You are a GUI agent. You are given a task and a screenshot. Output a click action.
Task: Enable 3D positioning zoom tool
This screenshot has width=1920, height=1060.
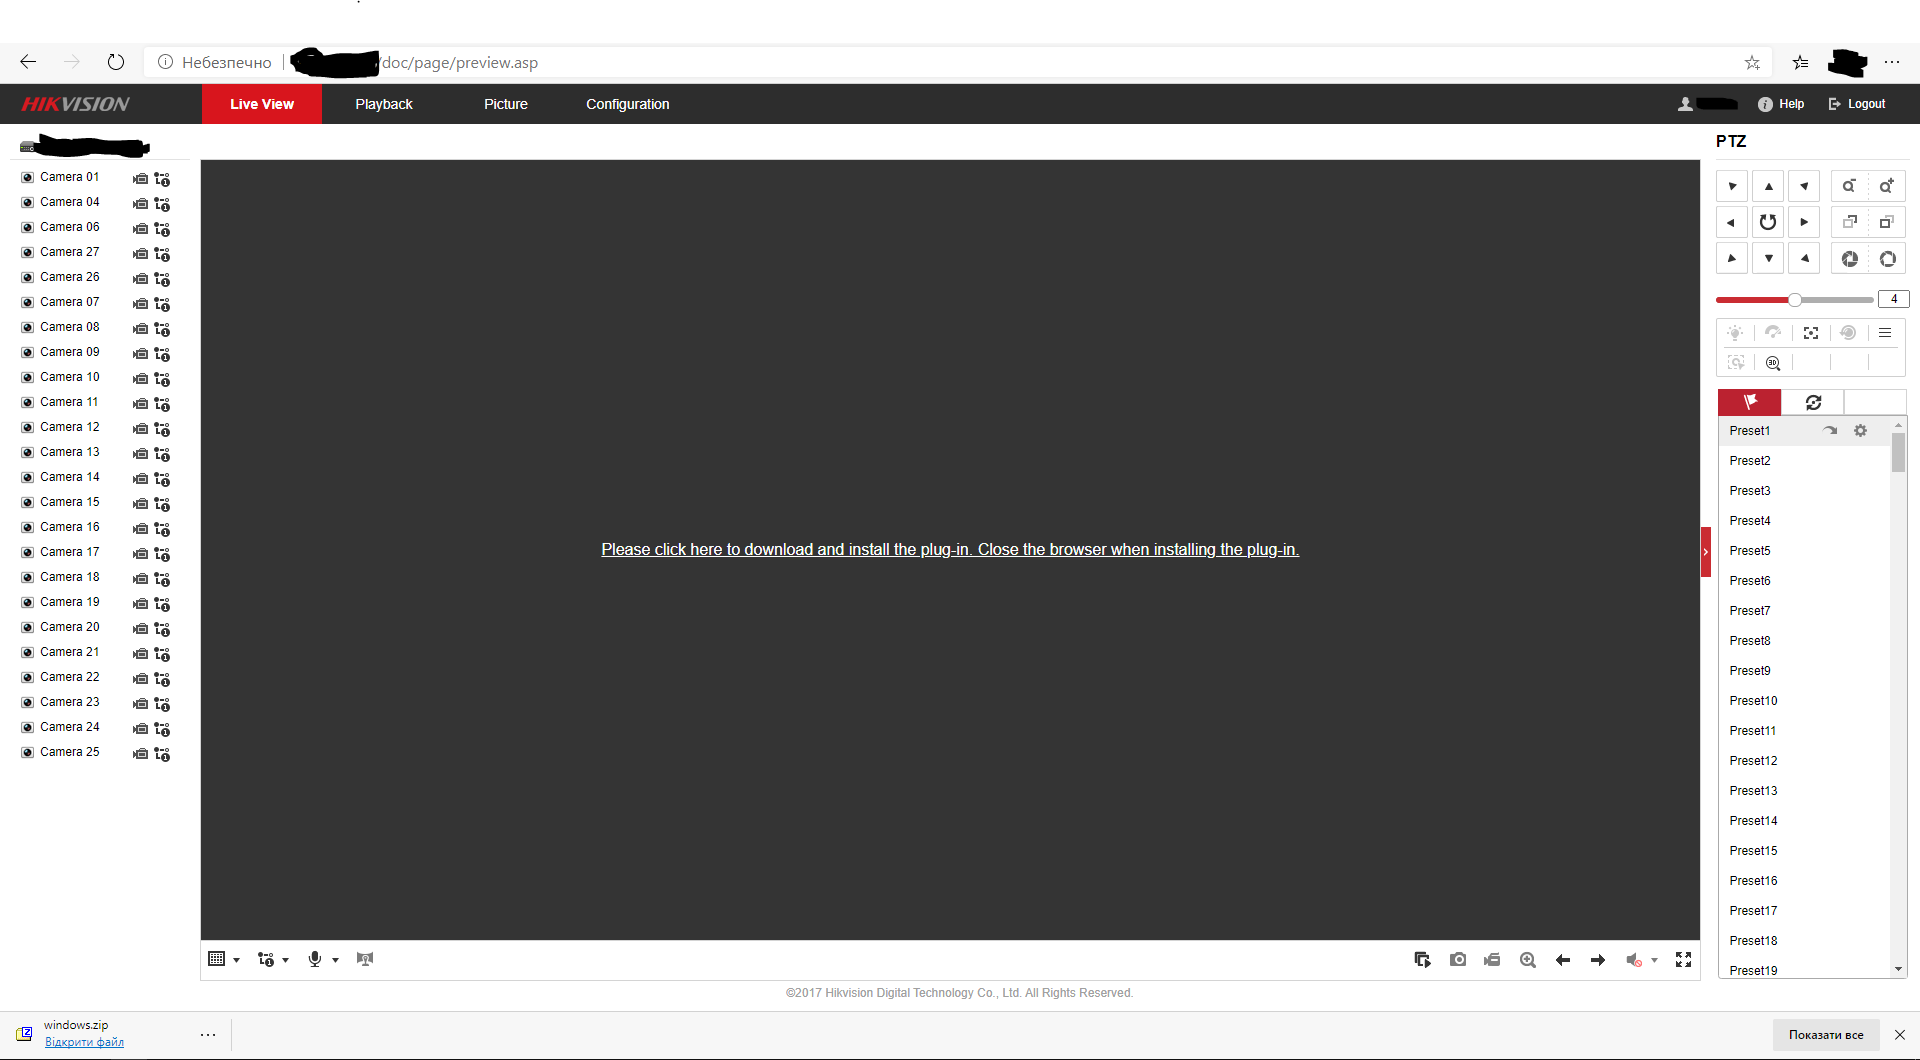coord(1773,363)
